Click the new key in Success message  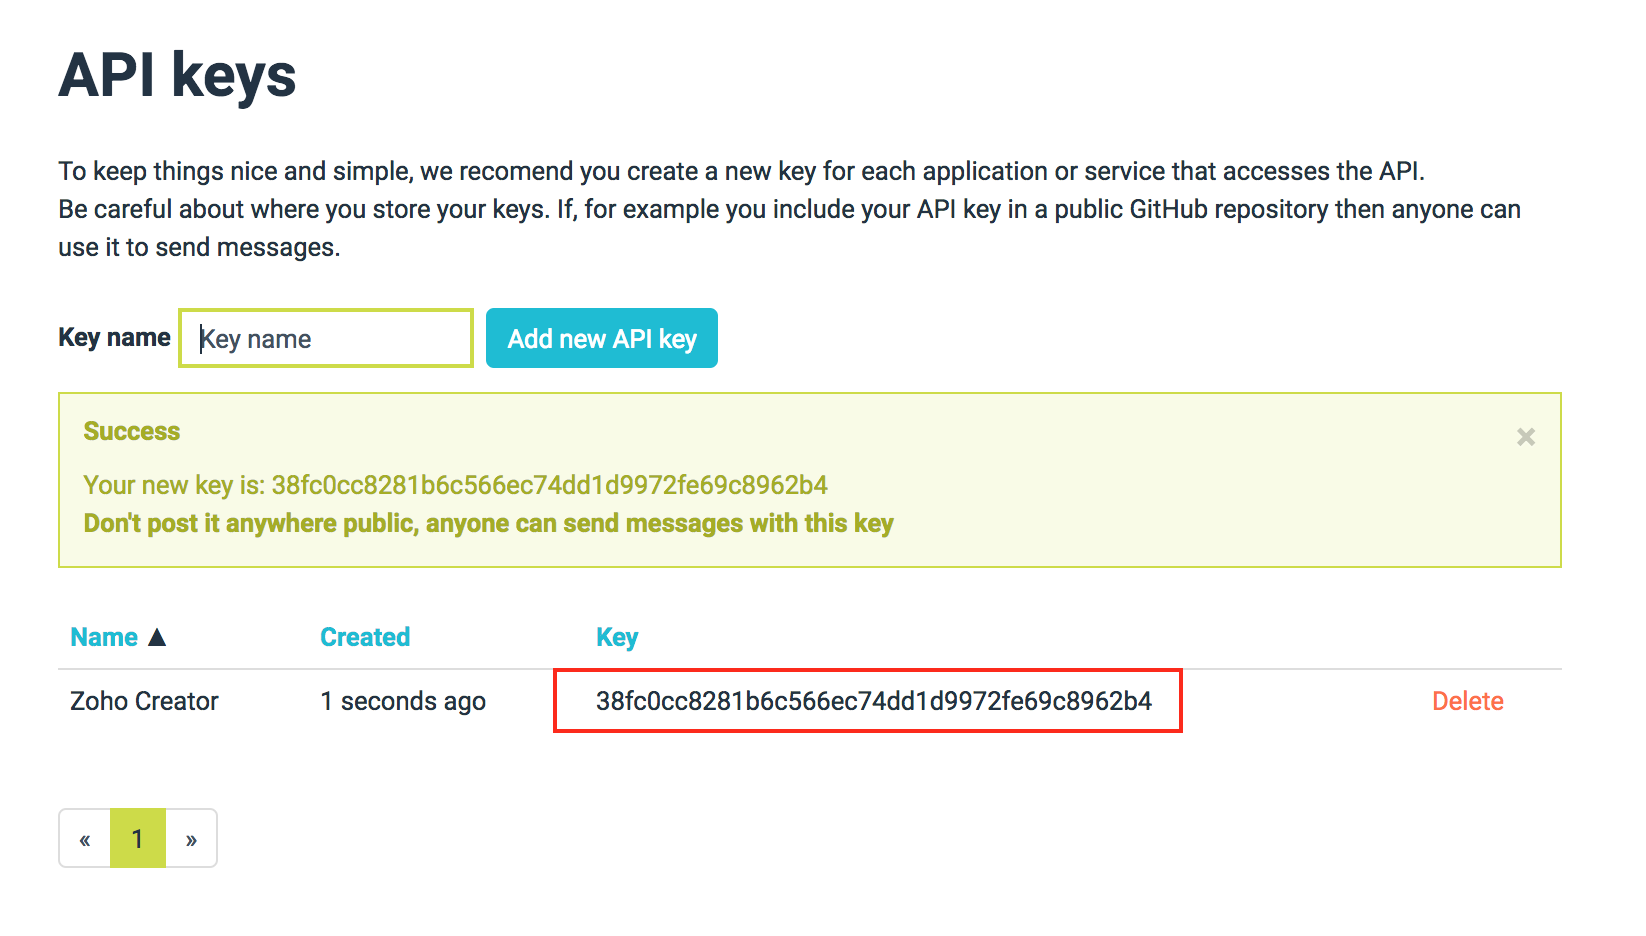click(549, 485)
